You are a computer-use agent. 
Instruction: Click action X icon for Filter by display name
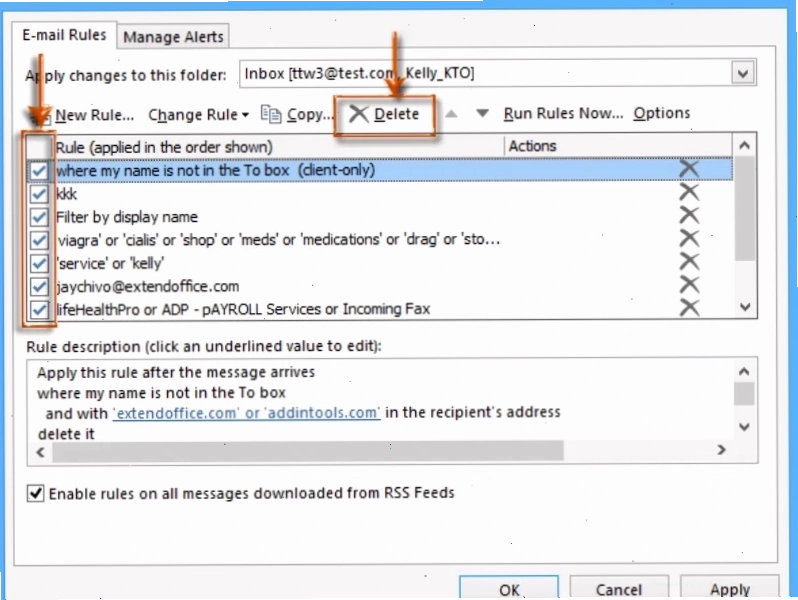coord(689,216)
